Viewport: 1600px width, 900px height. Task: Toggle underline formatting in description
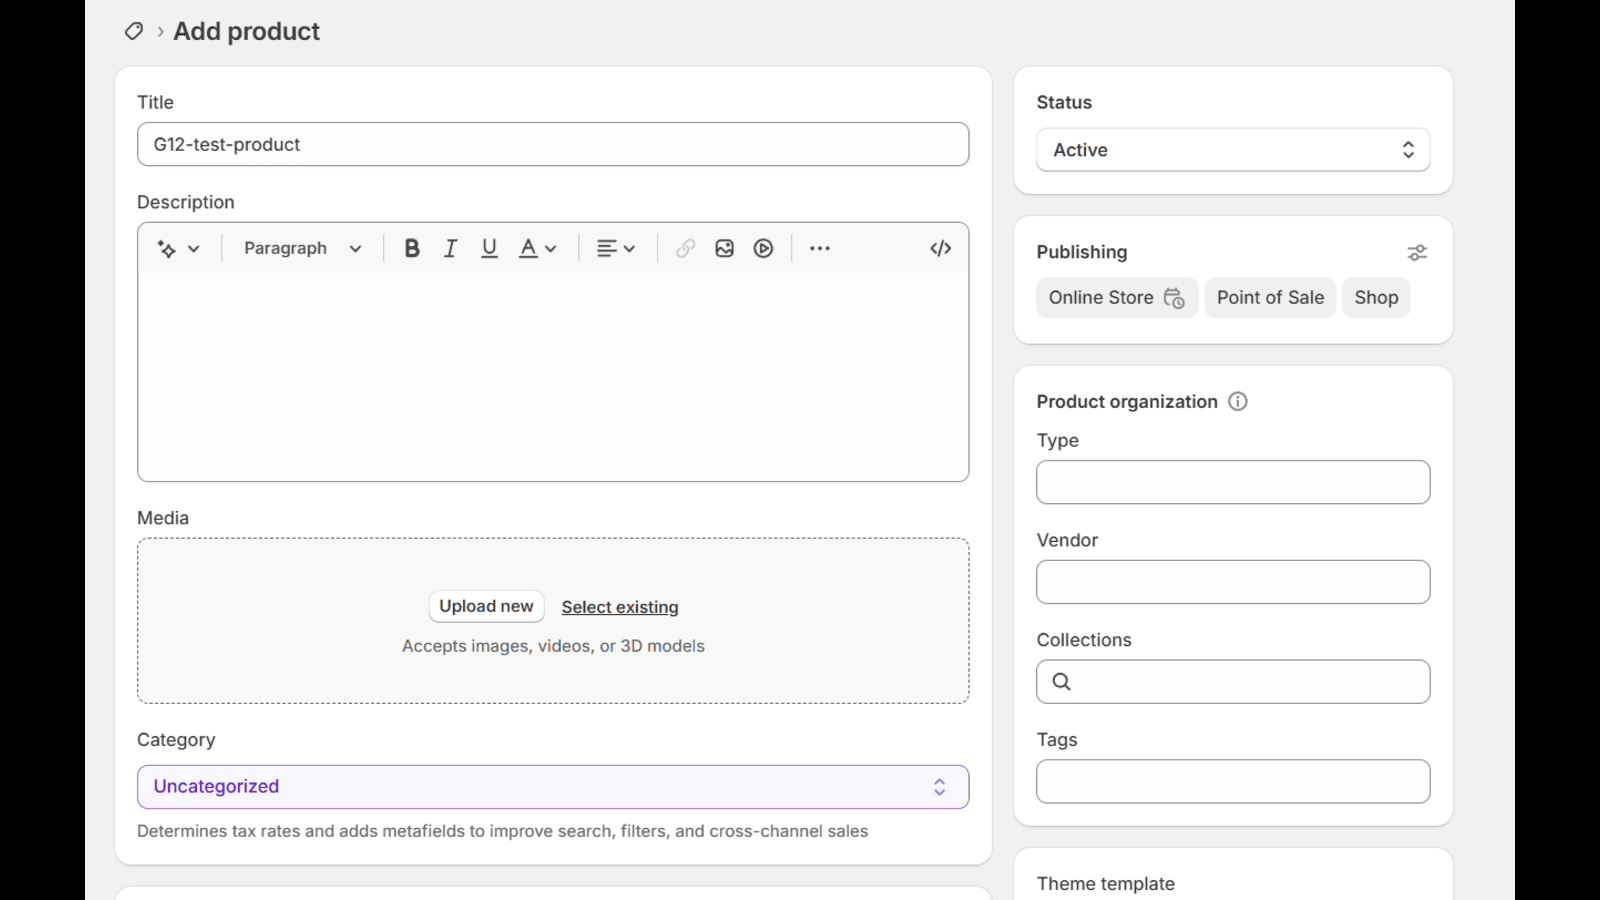[x=489, y=249]
